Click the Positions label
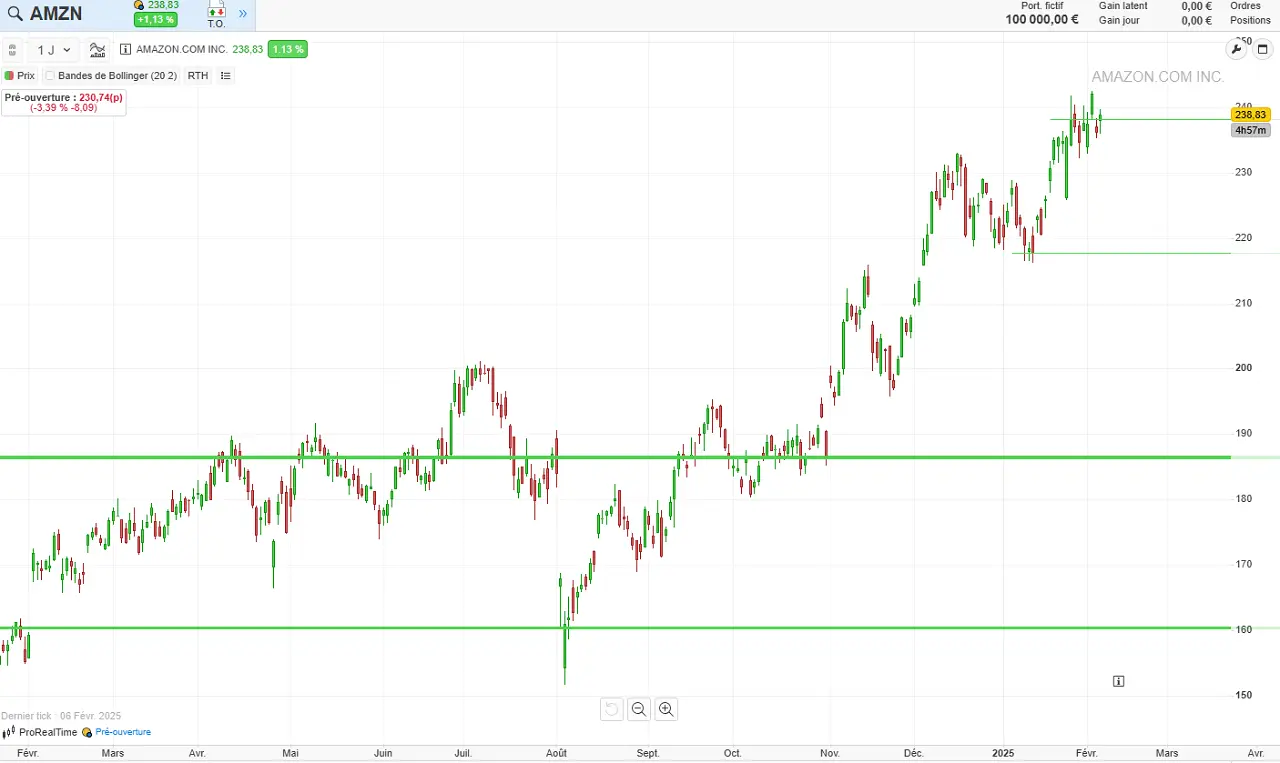This screenshot has width=1280, height=763. pyautogui.click(x=1250, y=20)
